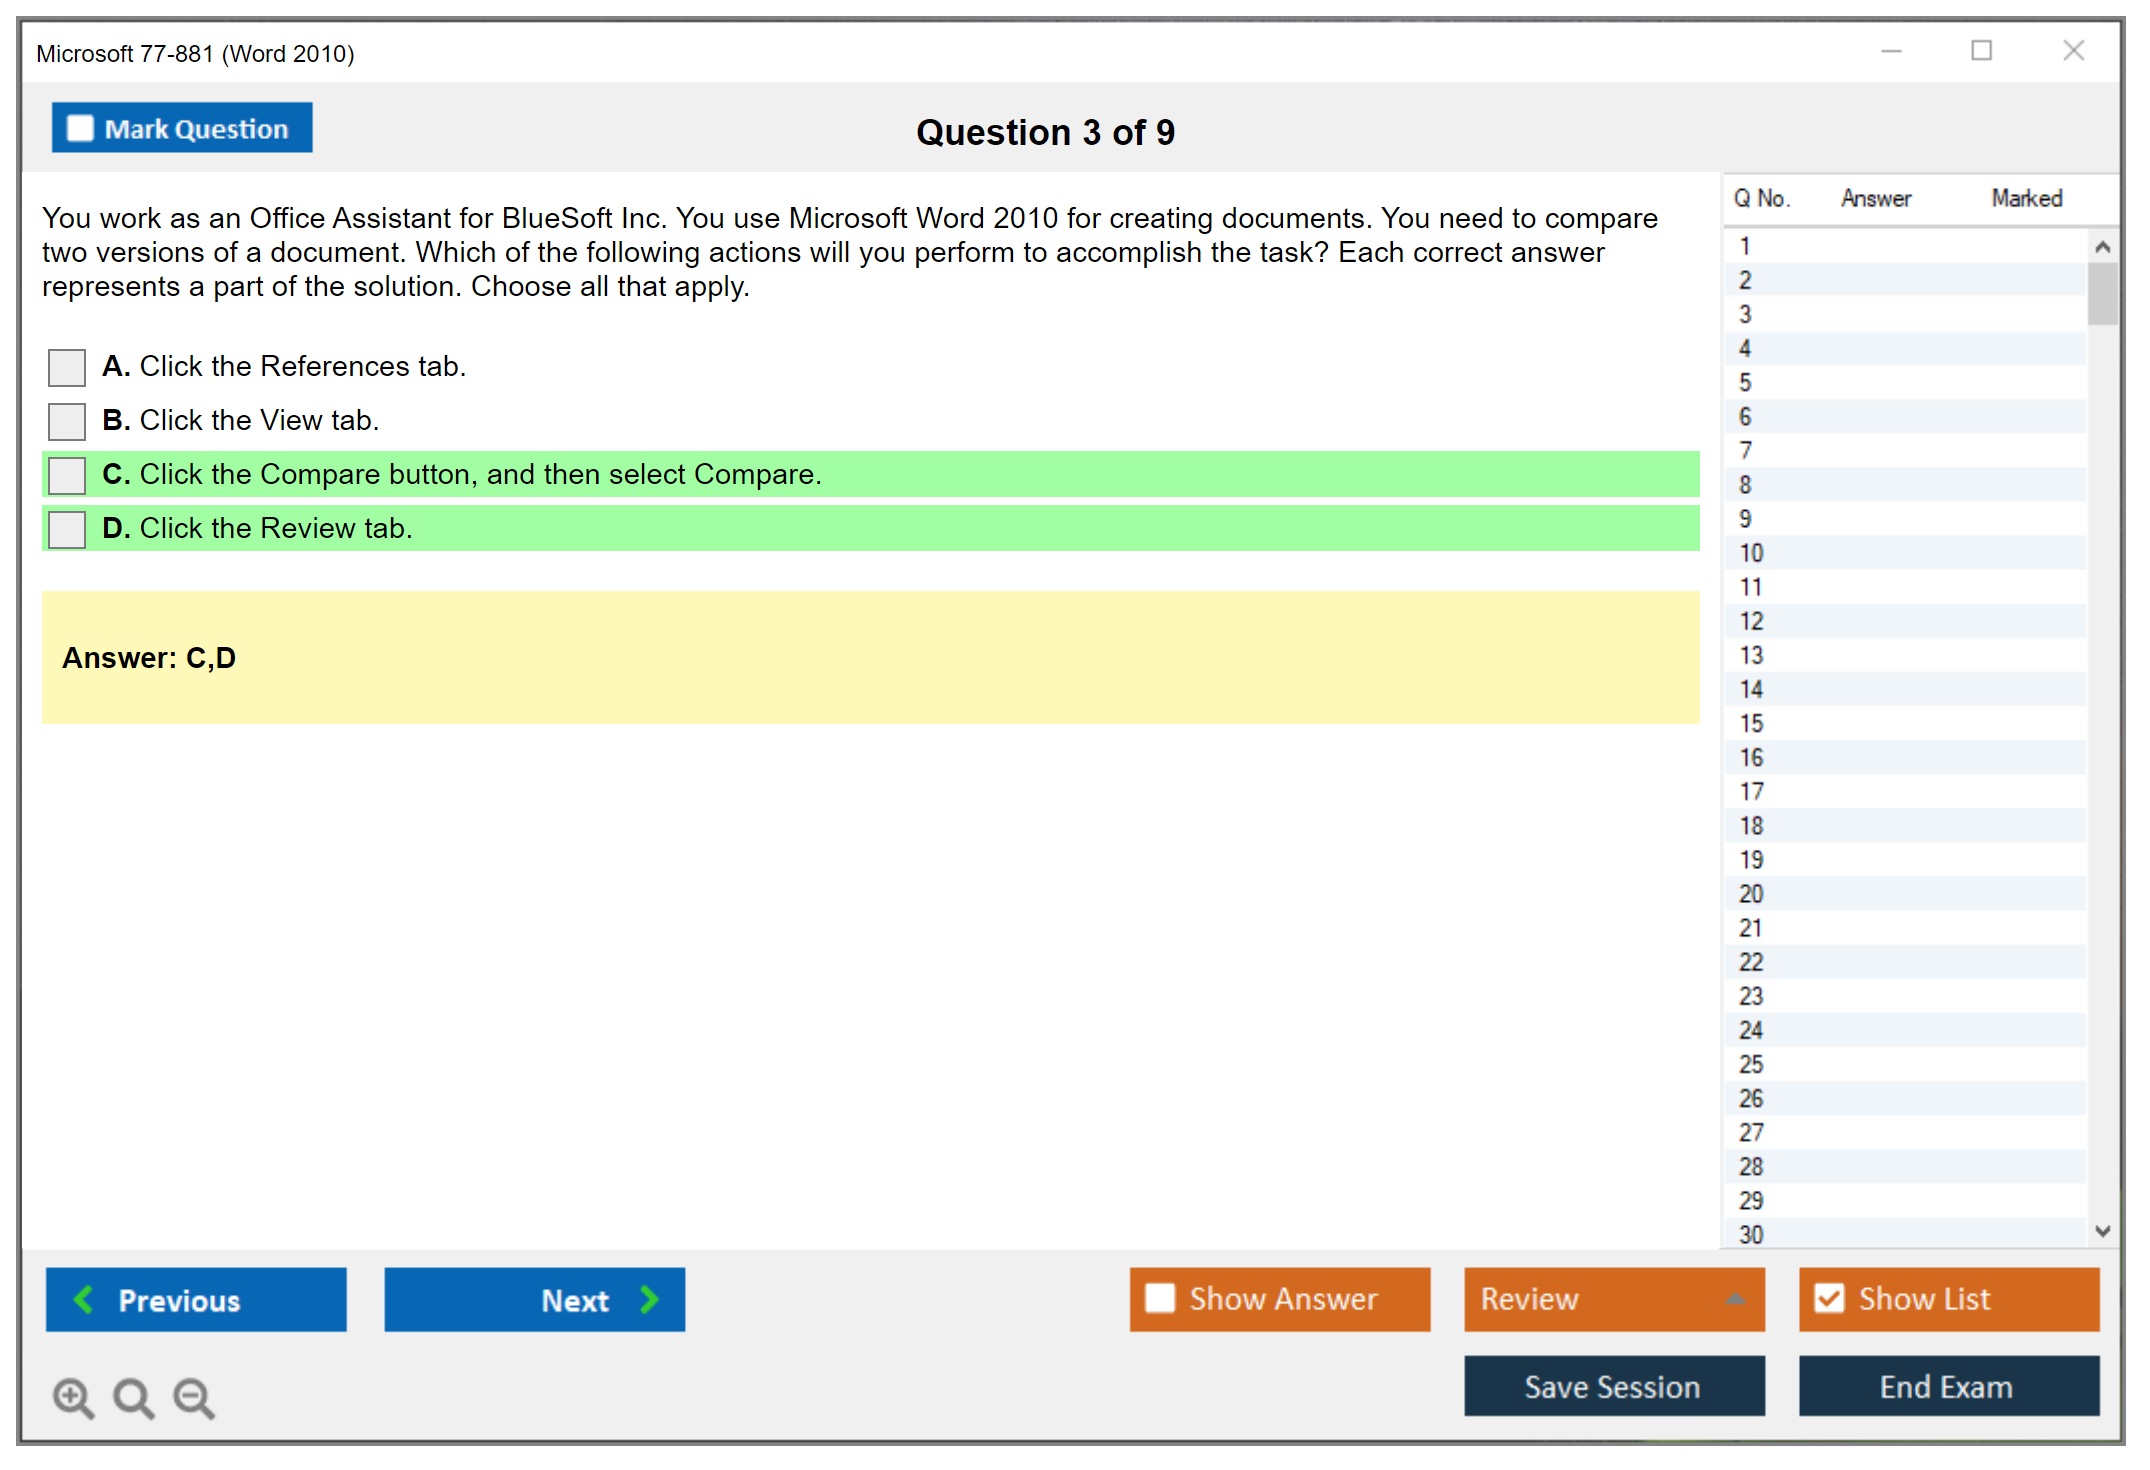Viewport: 2150px width, 1470px height.
Task: Click the green right arrow on Next
Action: [x=649, y=1299]
